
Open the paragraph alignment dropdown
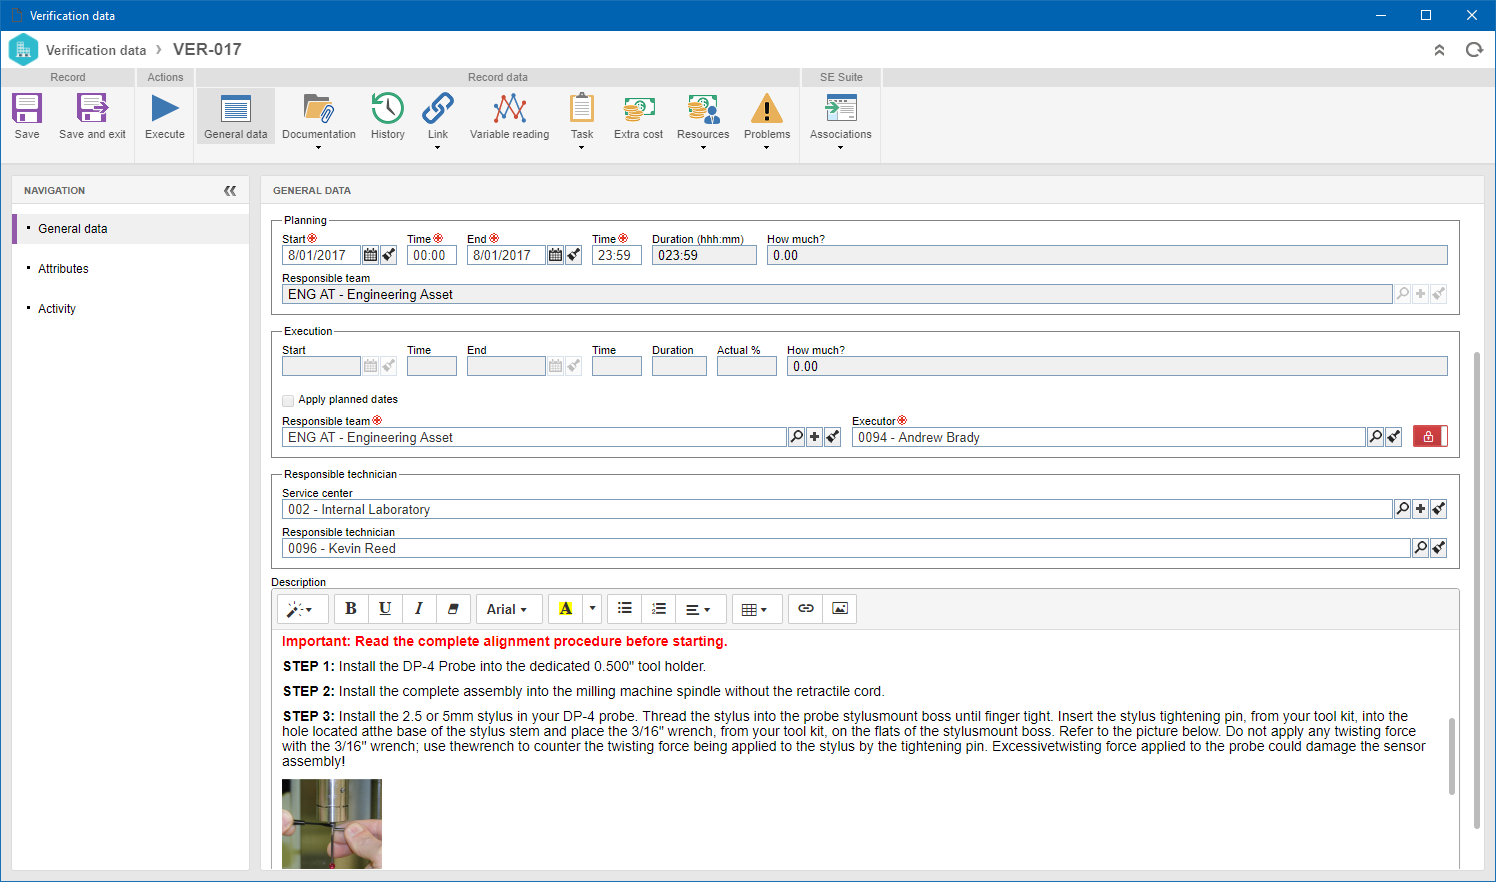[x=699, y=609]
